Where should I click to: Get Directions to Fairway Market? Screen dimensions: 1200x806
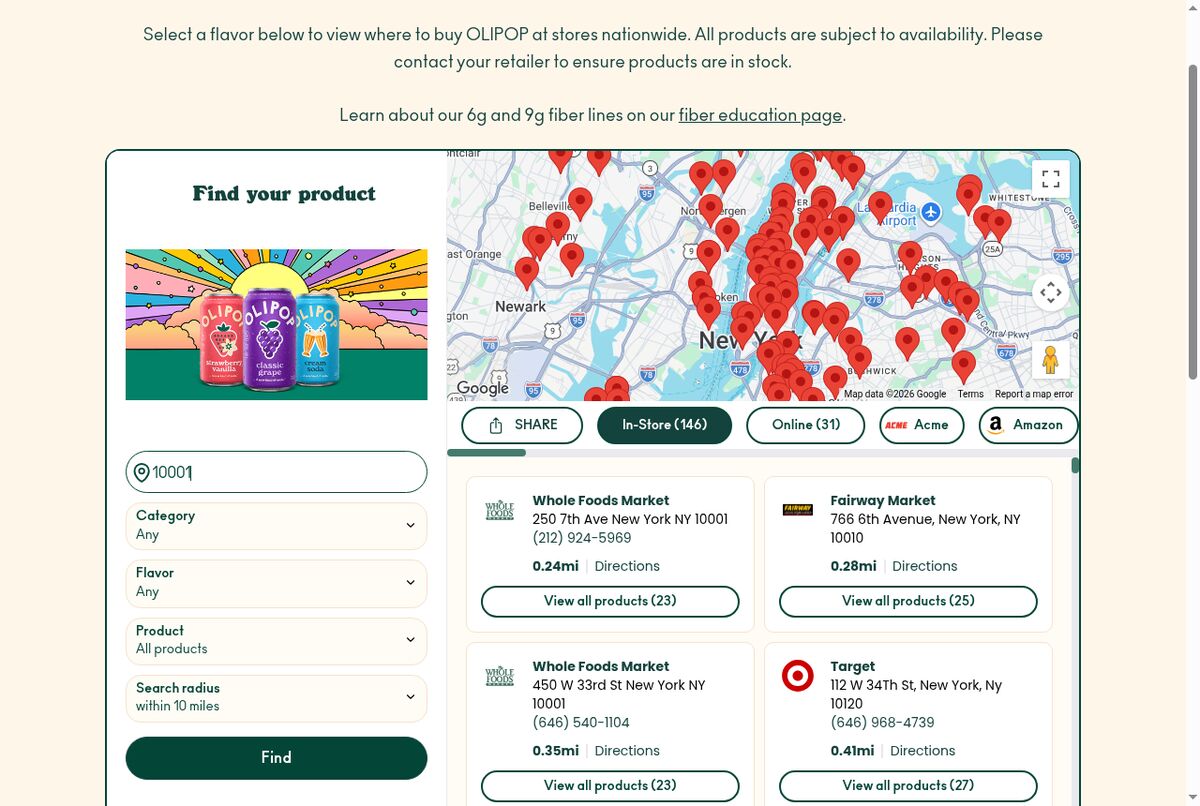point(925,566)
